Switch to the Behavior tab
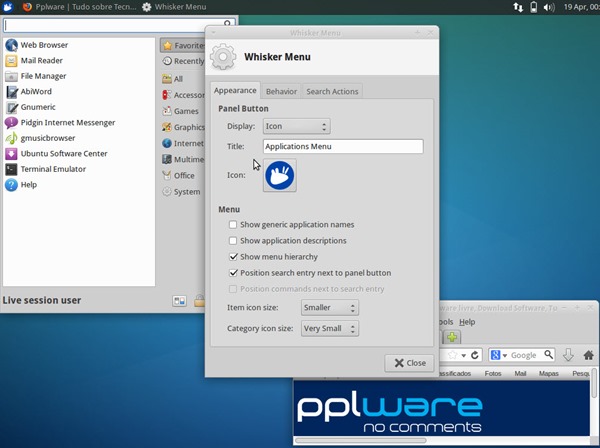Viewport: 600px width, 448px height. click(281, 91)
